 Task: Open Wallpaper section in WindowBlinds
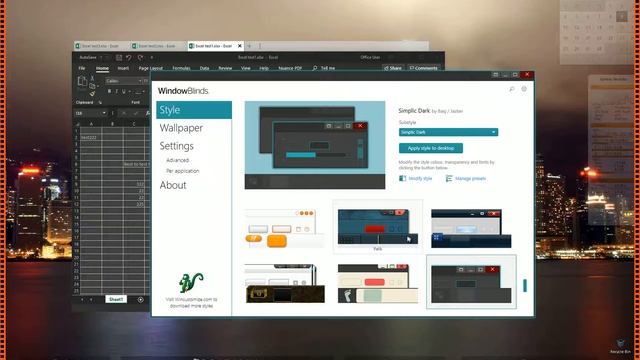pos(181,128)
